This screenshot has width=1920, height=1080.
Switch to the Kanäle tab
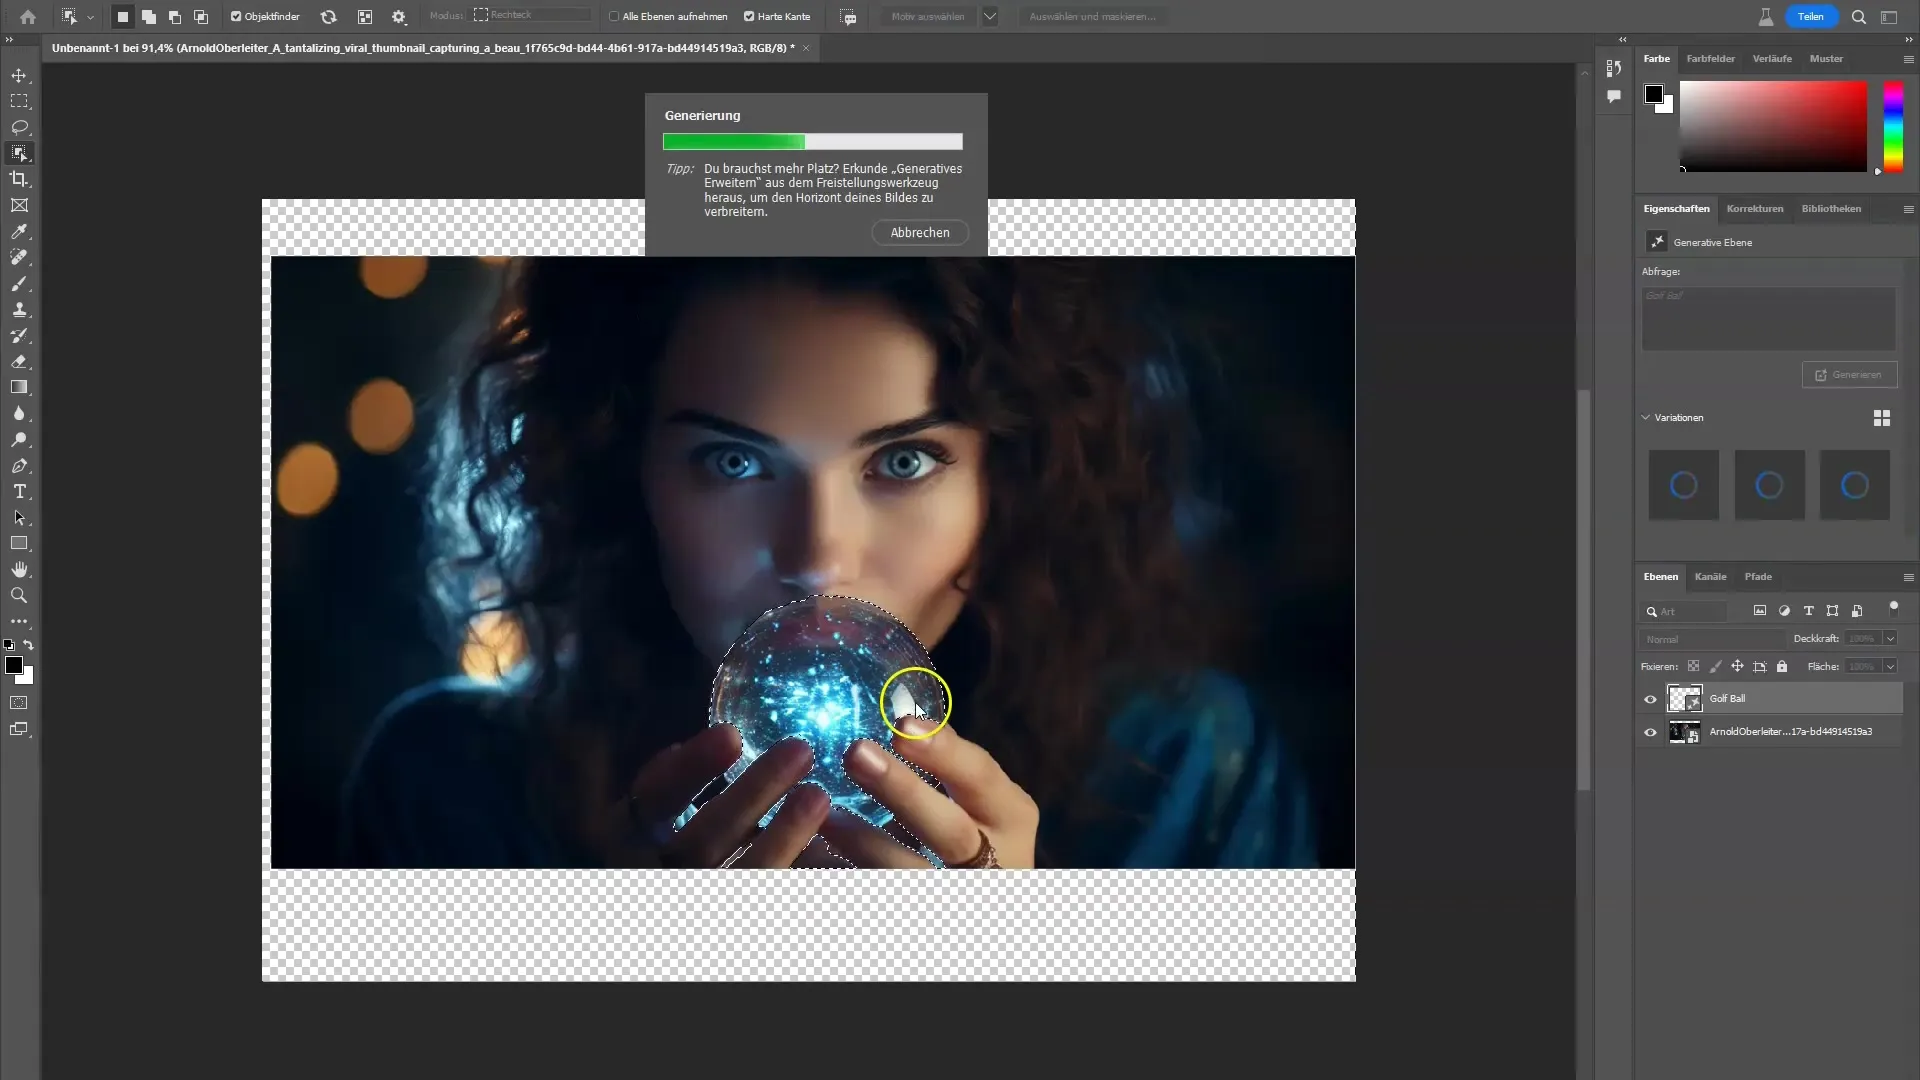pyautogui.click(x=1710, y=577)
